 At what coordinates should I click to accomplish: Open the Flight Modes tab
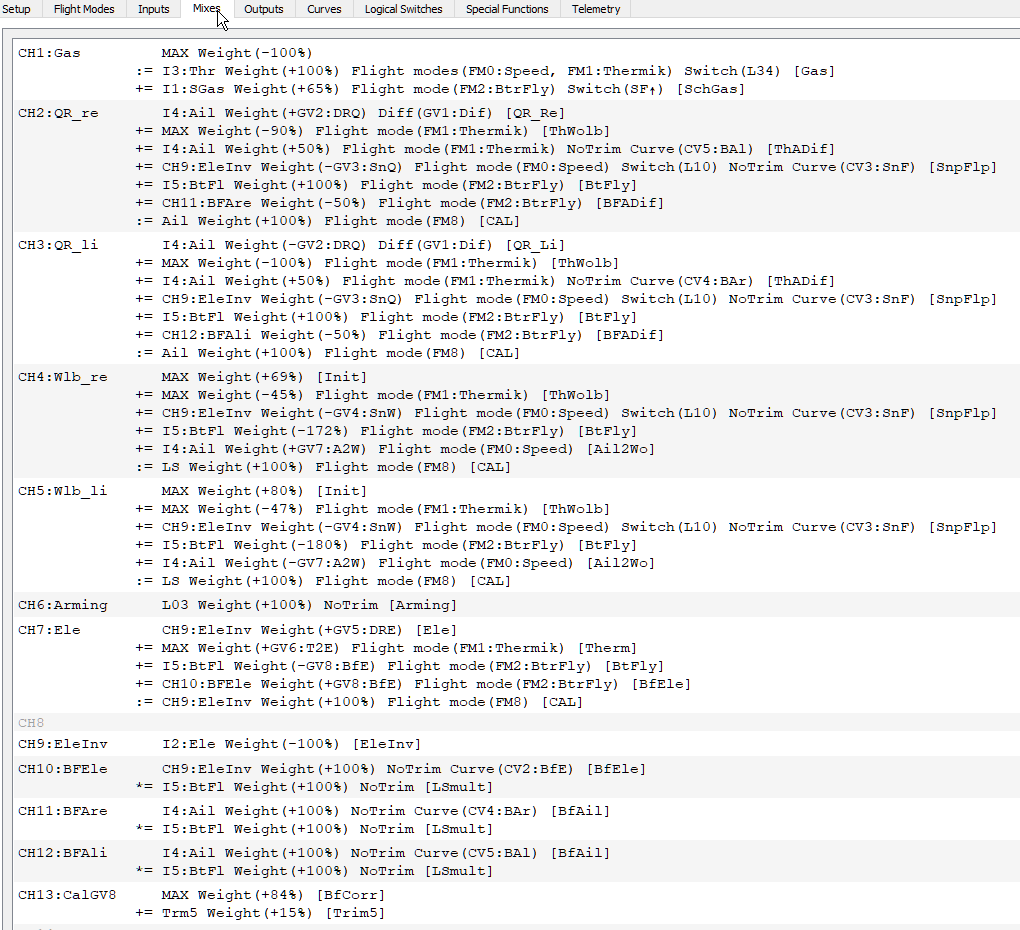[84, 9]
